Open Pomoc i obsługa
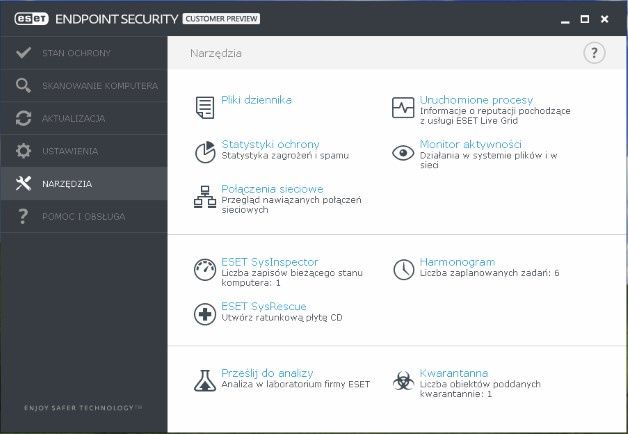Screen dimensions: 628x434 (x=84, y=217)
